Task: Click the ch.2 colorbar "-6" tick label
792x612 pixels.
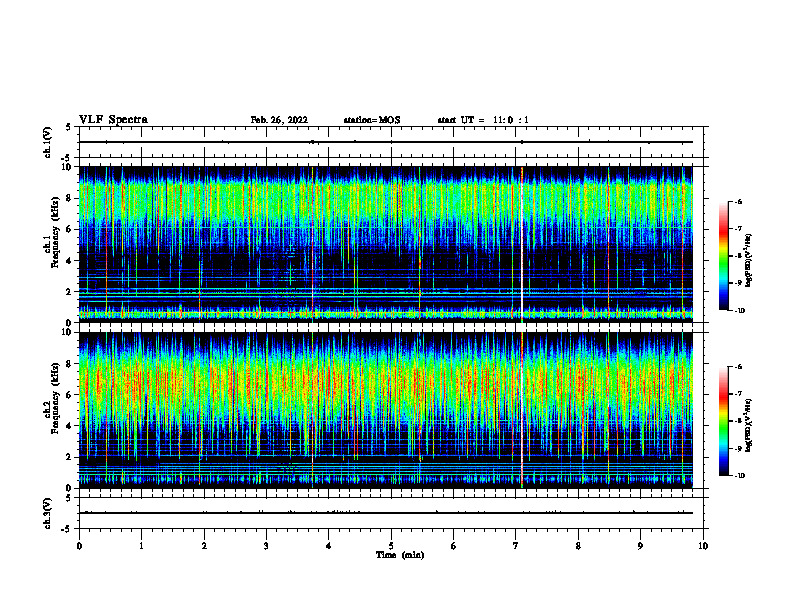Action: [x=738, y=367]
